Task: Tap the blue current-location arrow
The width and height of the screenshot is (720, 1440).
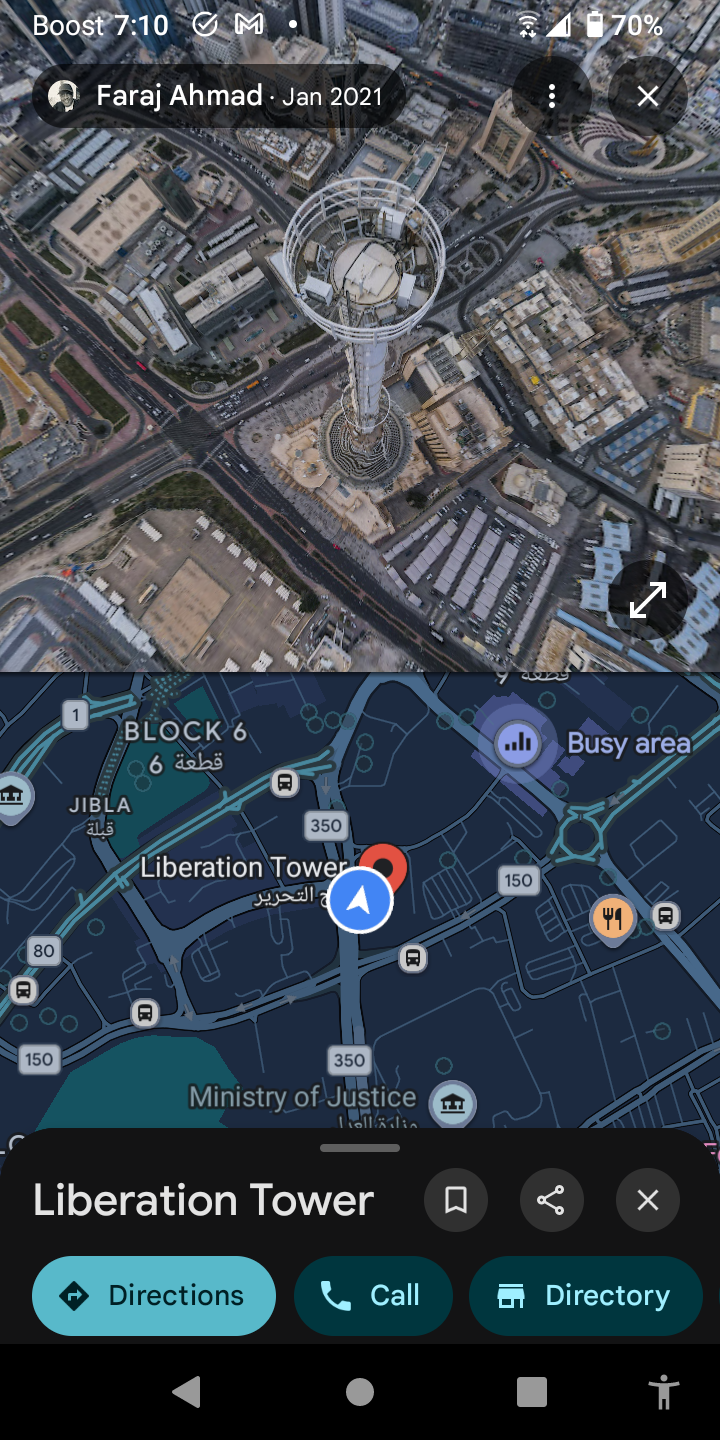Action: pos(360,900)
